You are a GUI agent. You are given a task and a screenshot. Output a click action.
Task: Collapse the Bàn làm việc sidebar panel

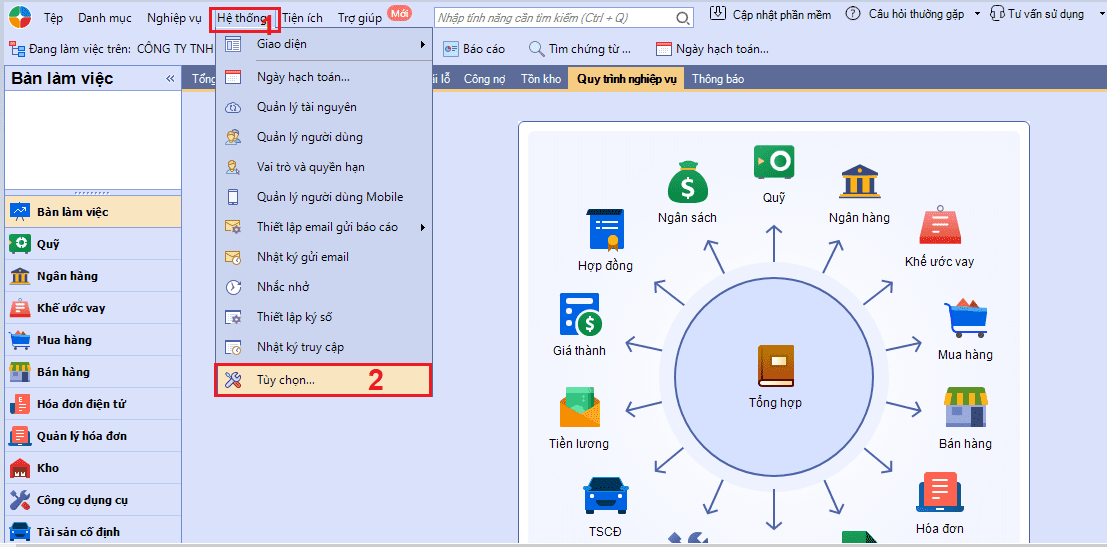point(170,79)
